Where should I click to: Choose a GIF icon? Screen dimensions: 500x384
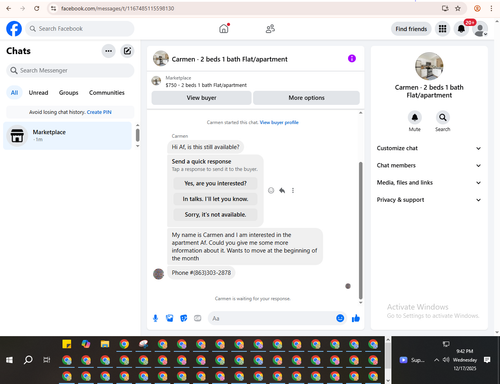[198, 318]
